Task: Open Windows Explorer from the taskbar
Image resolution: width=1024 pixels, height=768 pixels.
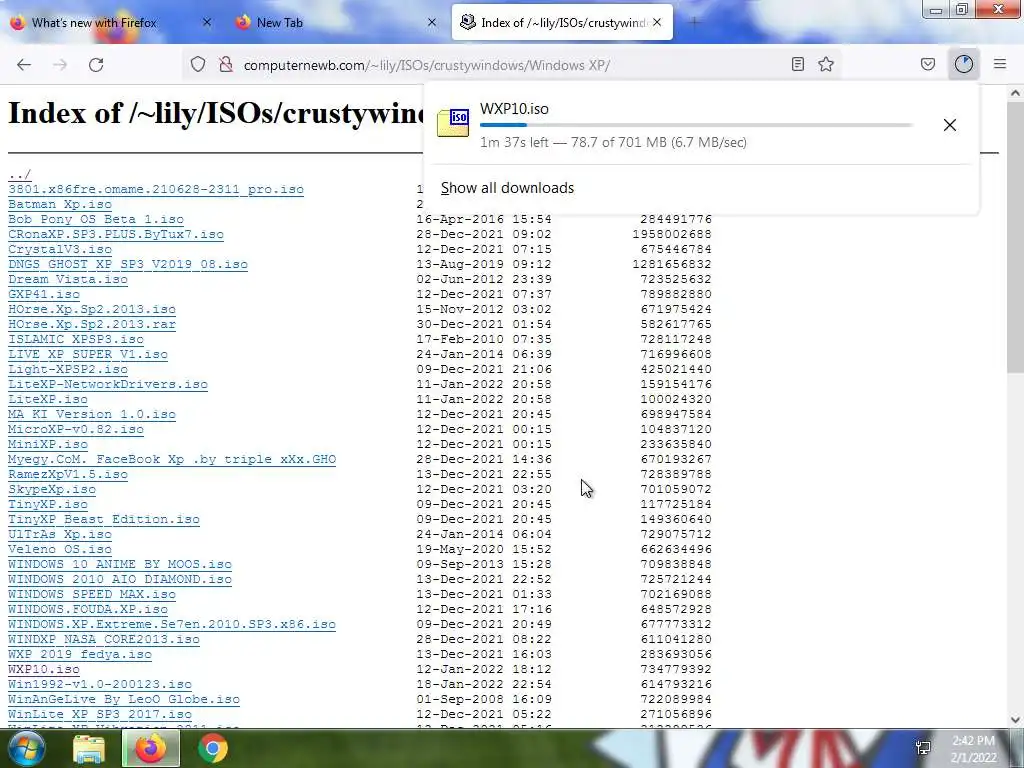Action: tap(89, 748)
